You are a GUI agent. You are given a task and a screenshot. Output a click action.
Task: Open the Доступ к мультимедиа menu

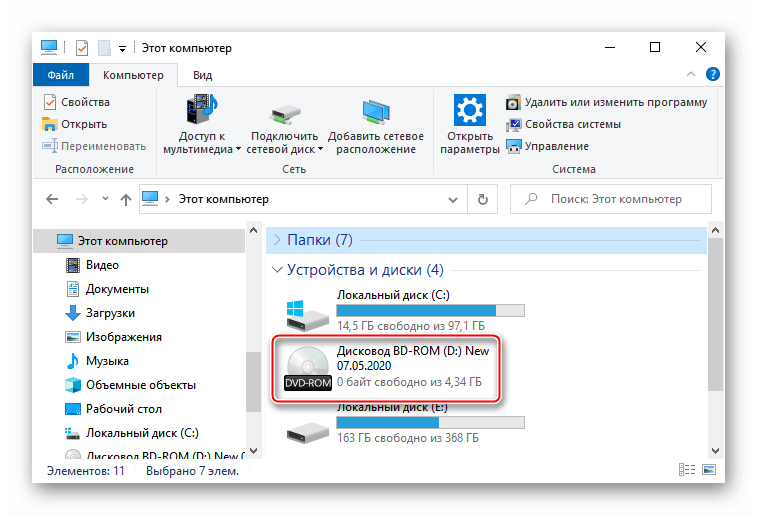[x=202, y=125]
